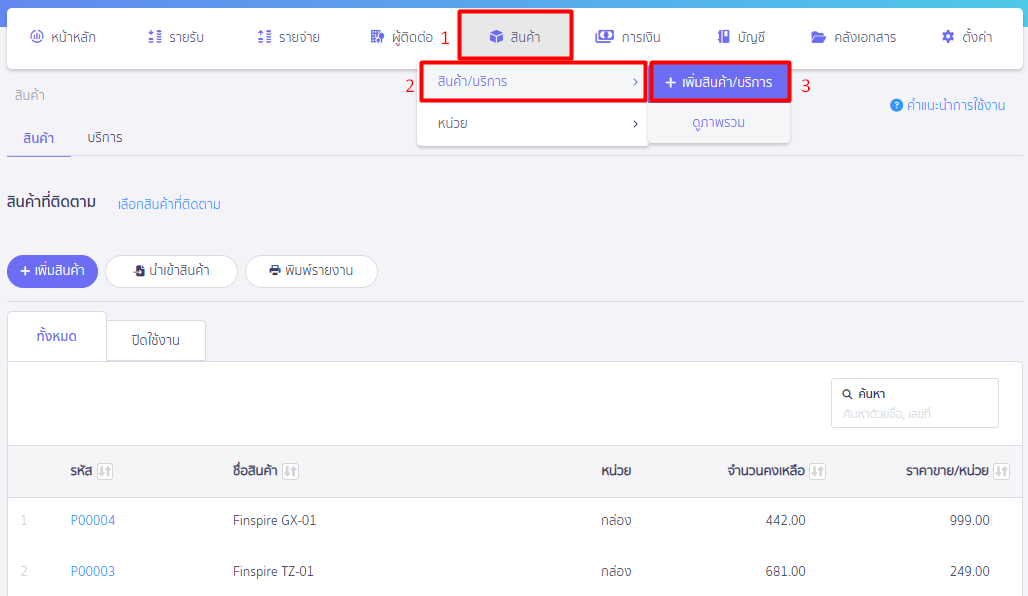Click sort icon next to จำนวนคงเหลือ

817,471
